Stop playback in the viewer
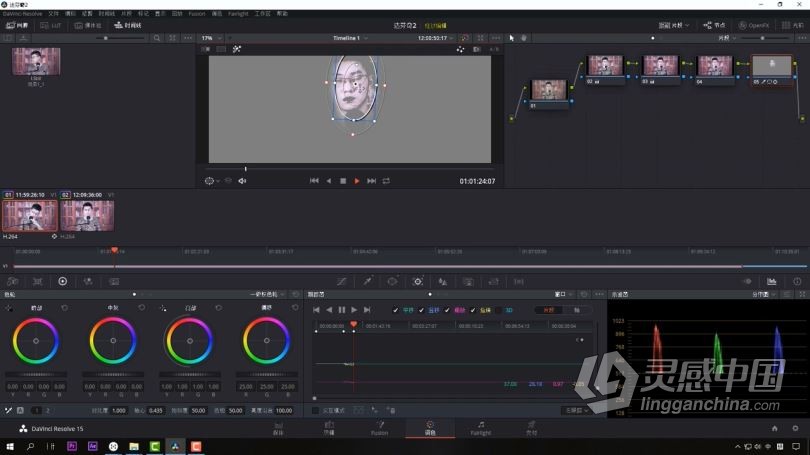 (x=342, y=181)
